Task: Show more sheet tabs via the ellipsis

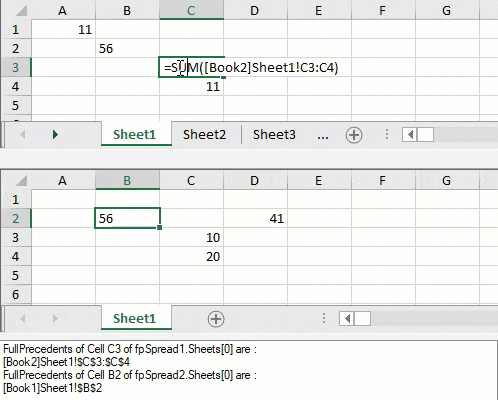Action: [323, 135]
